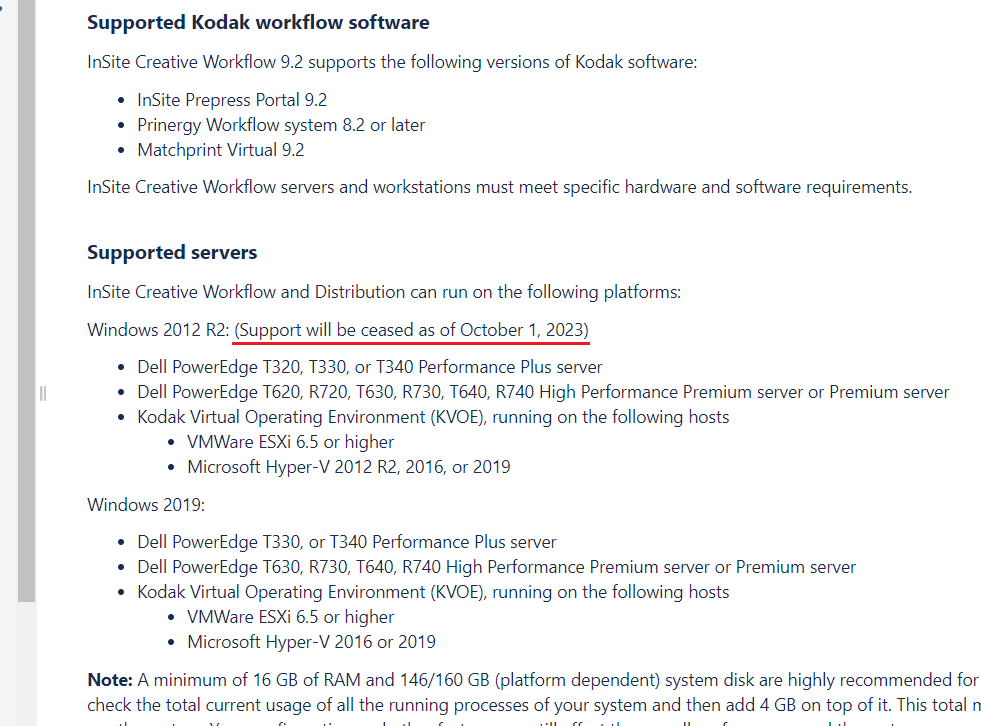
Task: Click the 'Supported servers' heading
Action: (x=172, y=252)
